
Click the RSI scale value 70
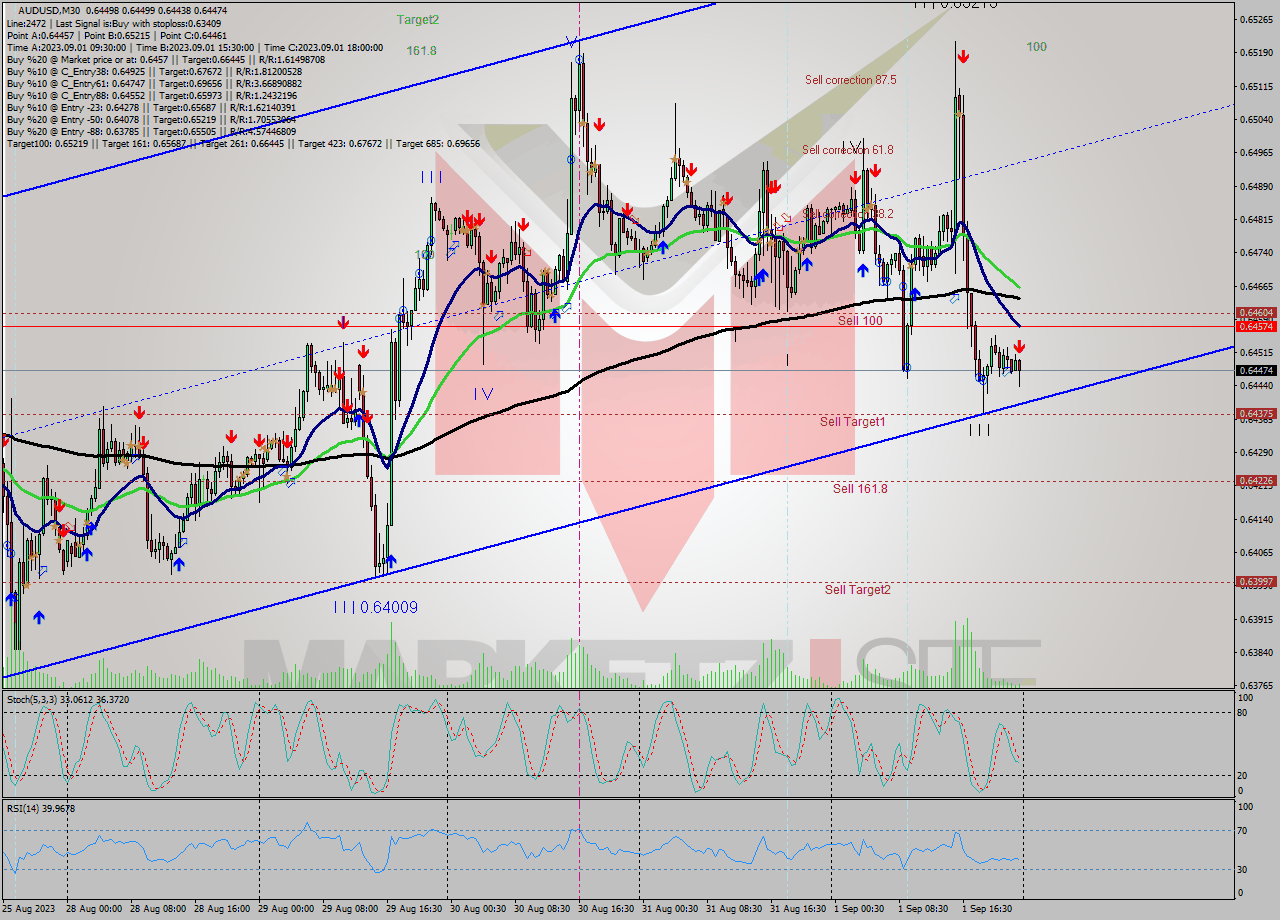pos(1243,830)
